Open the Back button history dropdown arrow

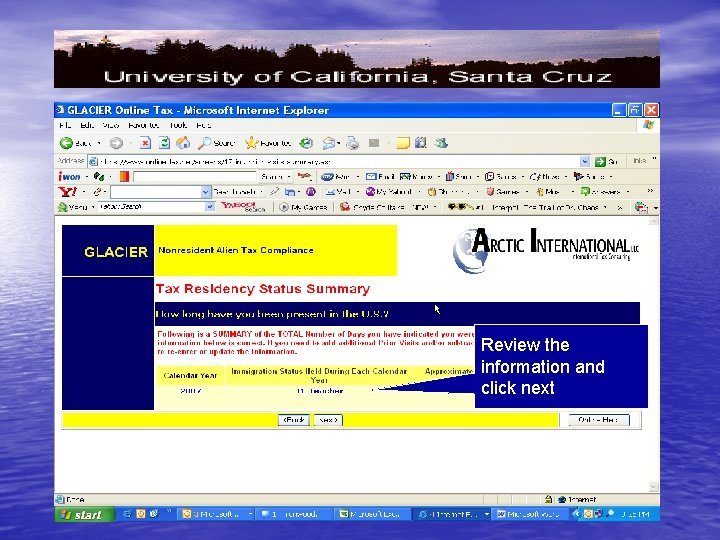[98, 144]
